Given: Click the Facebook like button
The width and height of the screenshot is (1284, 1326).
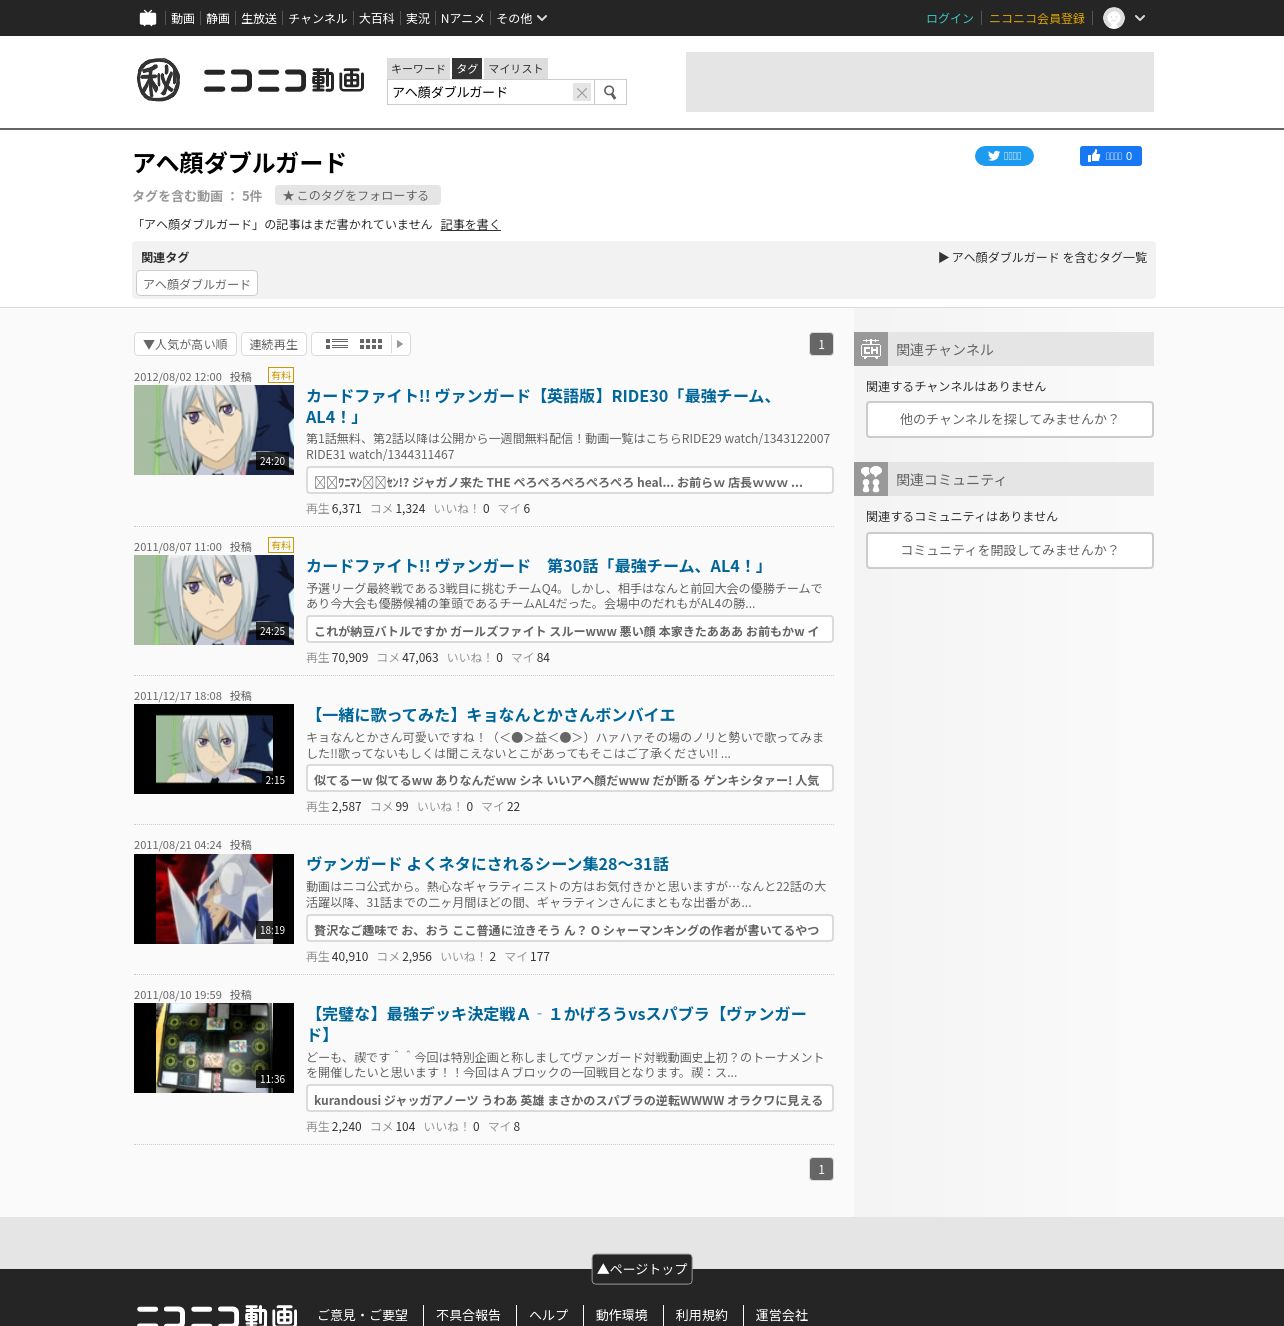Looking at the screenshot, I should click(1110, 156).
